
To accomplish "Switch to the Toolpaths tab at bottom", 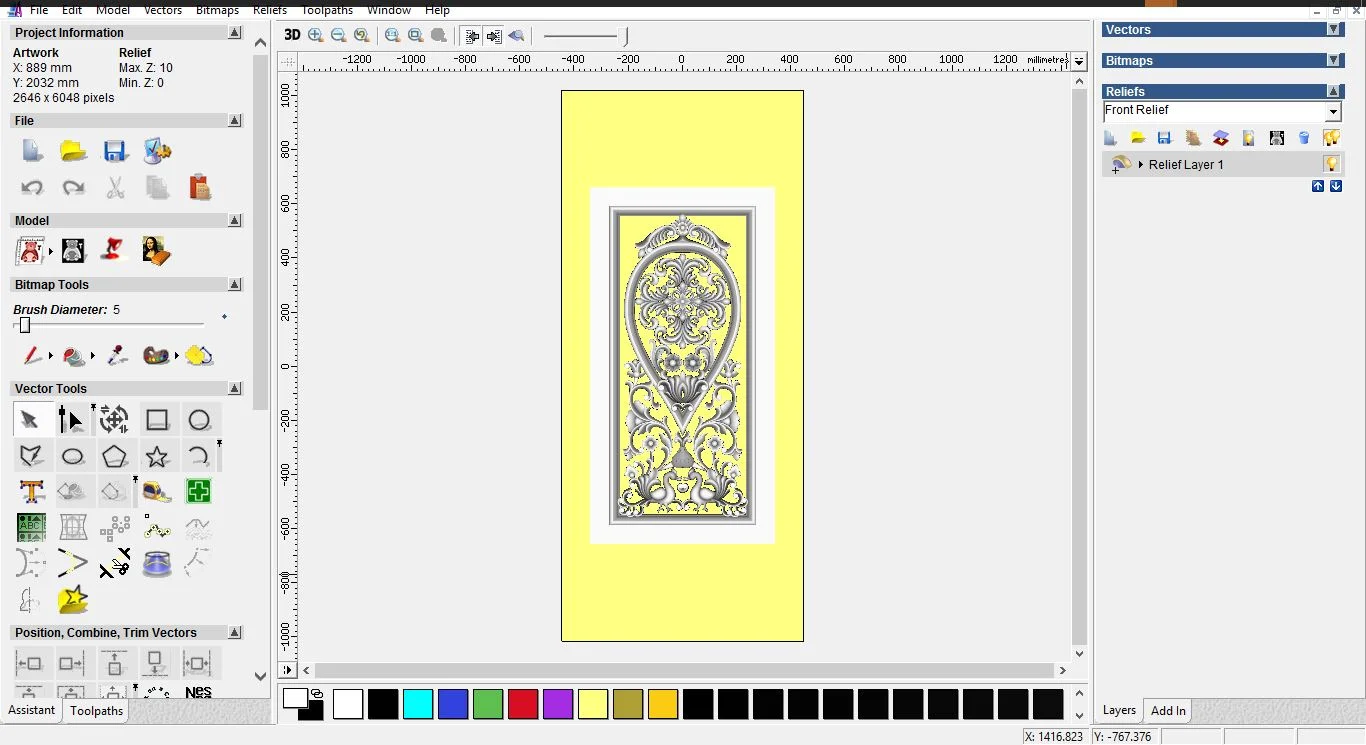I will (97, 711).
